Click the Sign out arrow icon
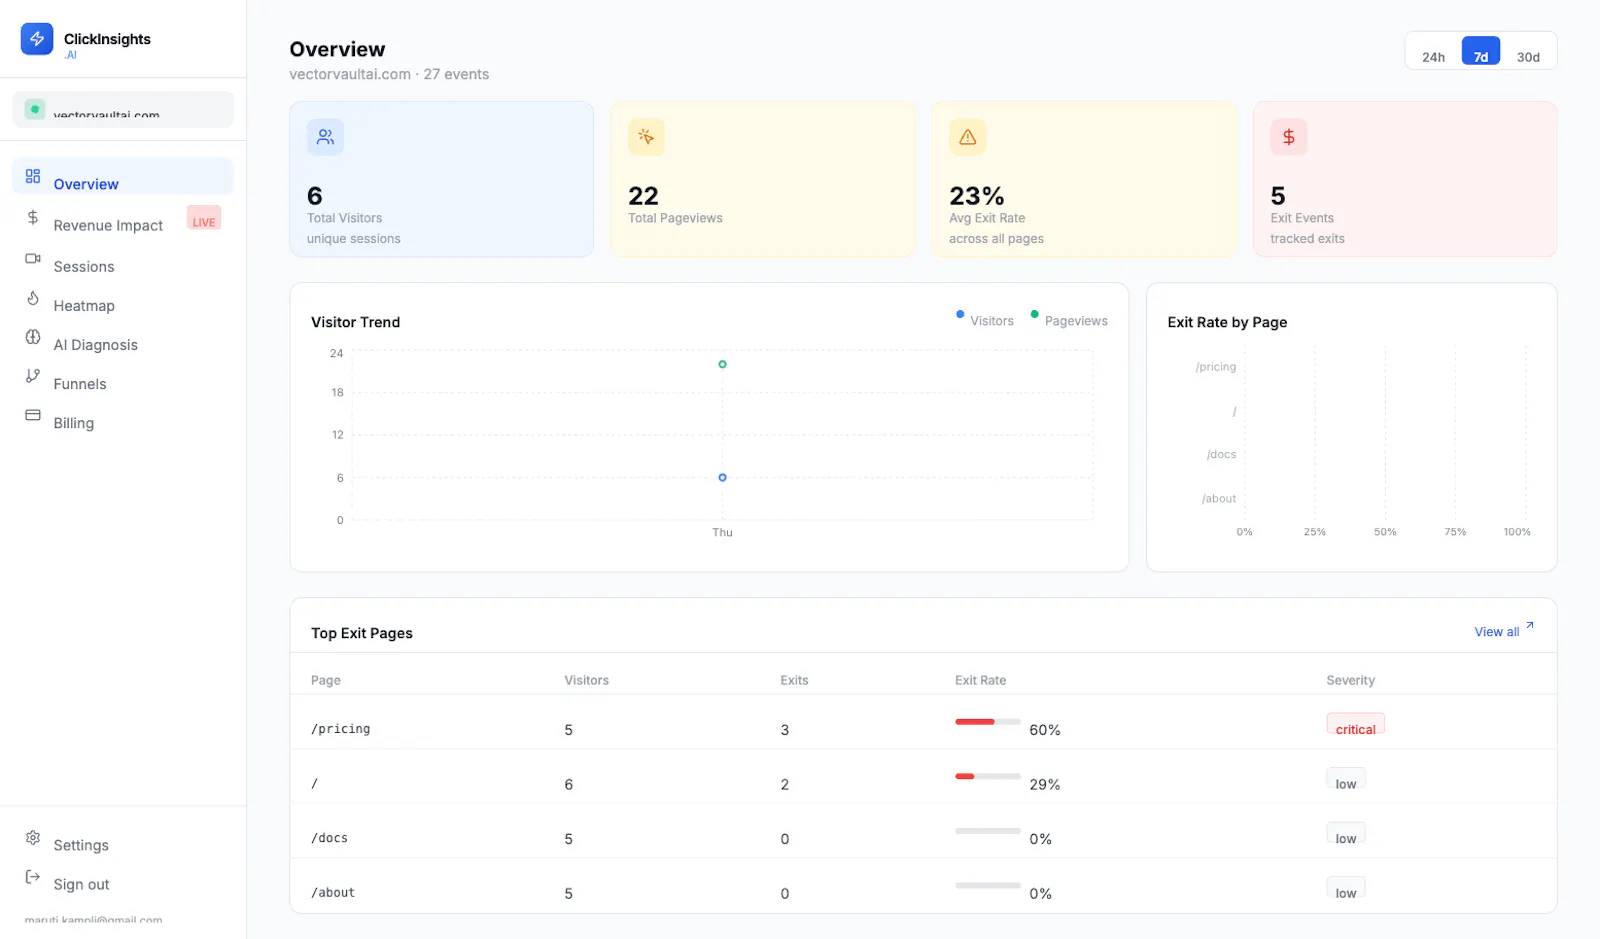 pyautogui.click(x=33, y=877)
